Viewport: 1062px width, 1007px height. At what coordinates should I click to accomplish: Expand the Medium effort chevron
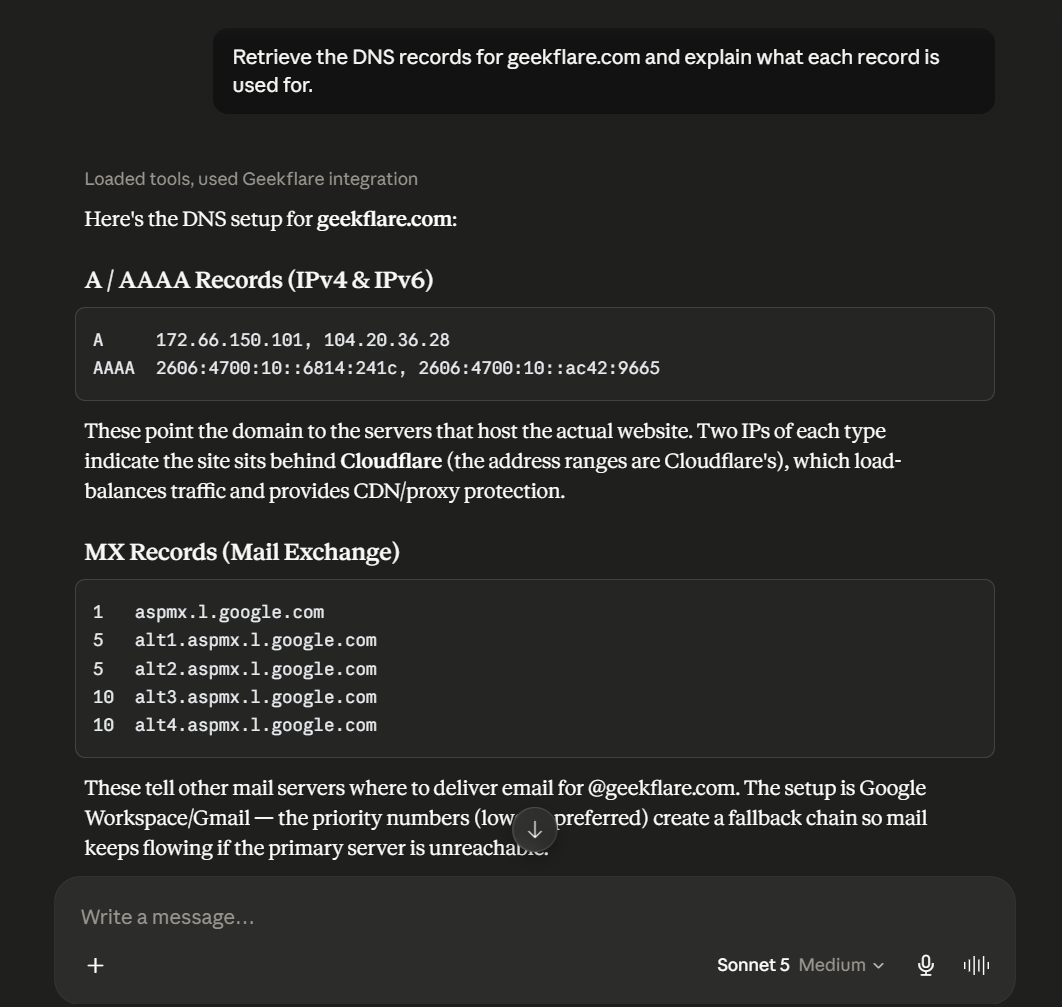tap(878, 966)
